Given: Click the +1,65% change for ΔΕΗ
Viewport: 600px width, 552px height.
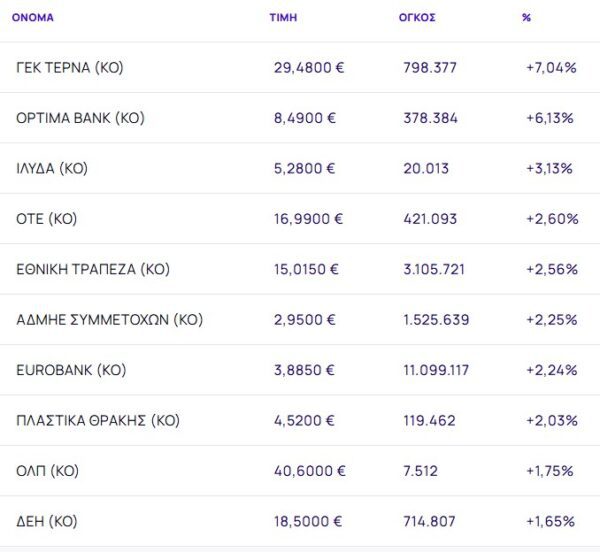Looking at the screenshot, I should (550, 522).
